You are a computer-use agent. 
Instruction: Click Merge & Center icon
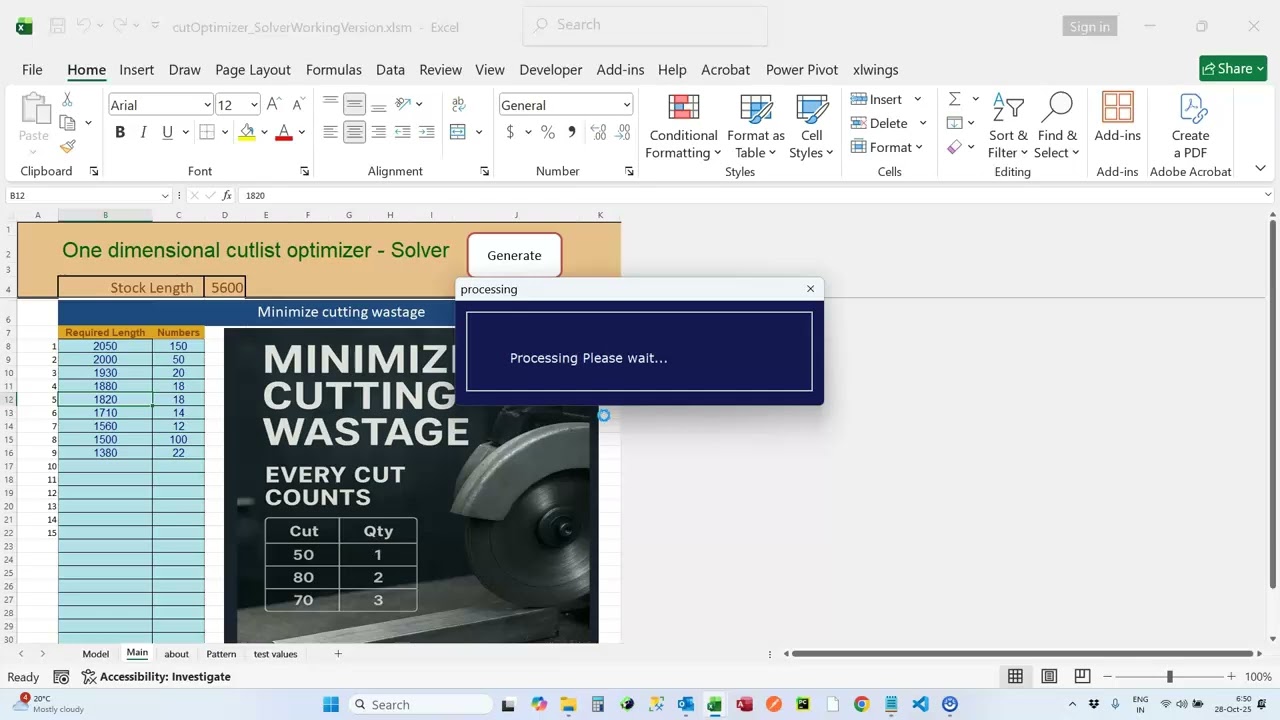click(458, 132)
